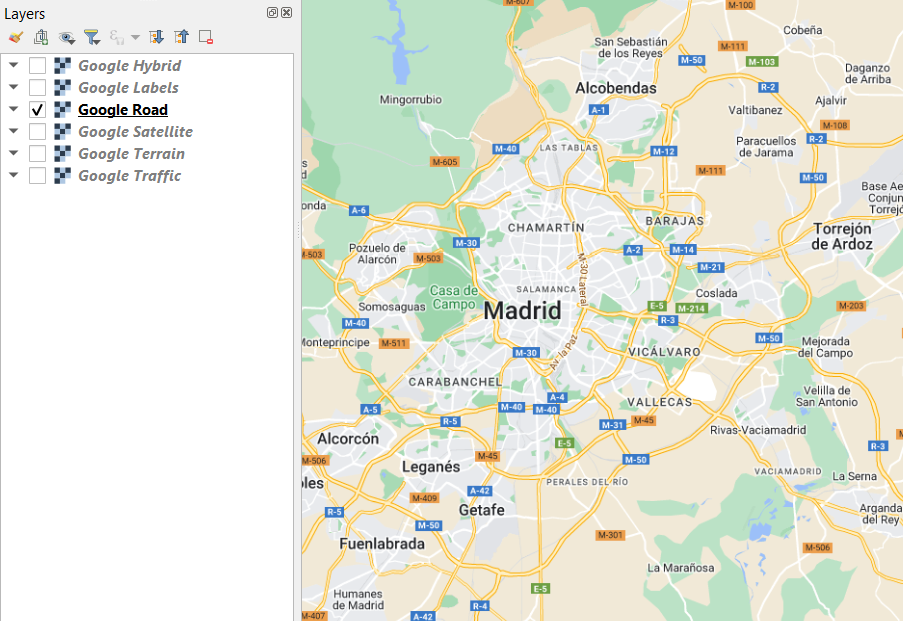Click the Alcobendas label on the map
This screenshot has width=903, height=621.
coord(616,88)
